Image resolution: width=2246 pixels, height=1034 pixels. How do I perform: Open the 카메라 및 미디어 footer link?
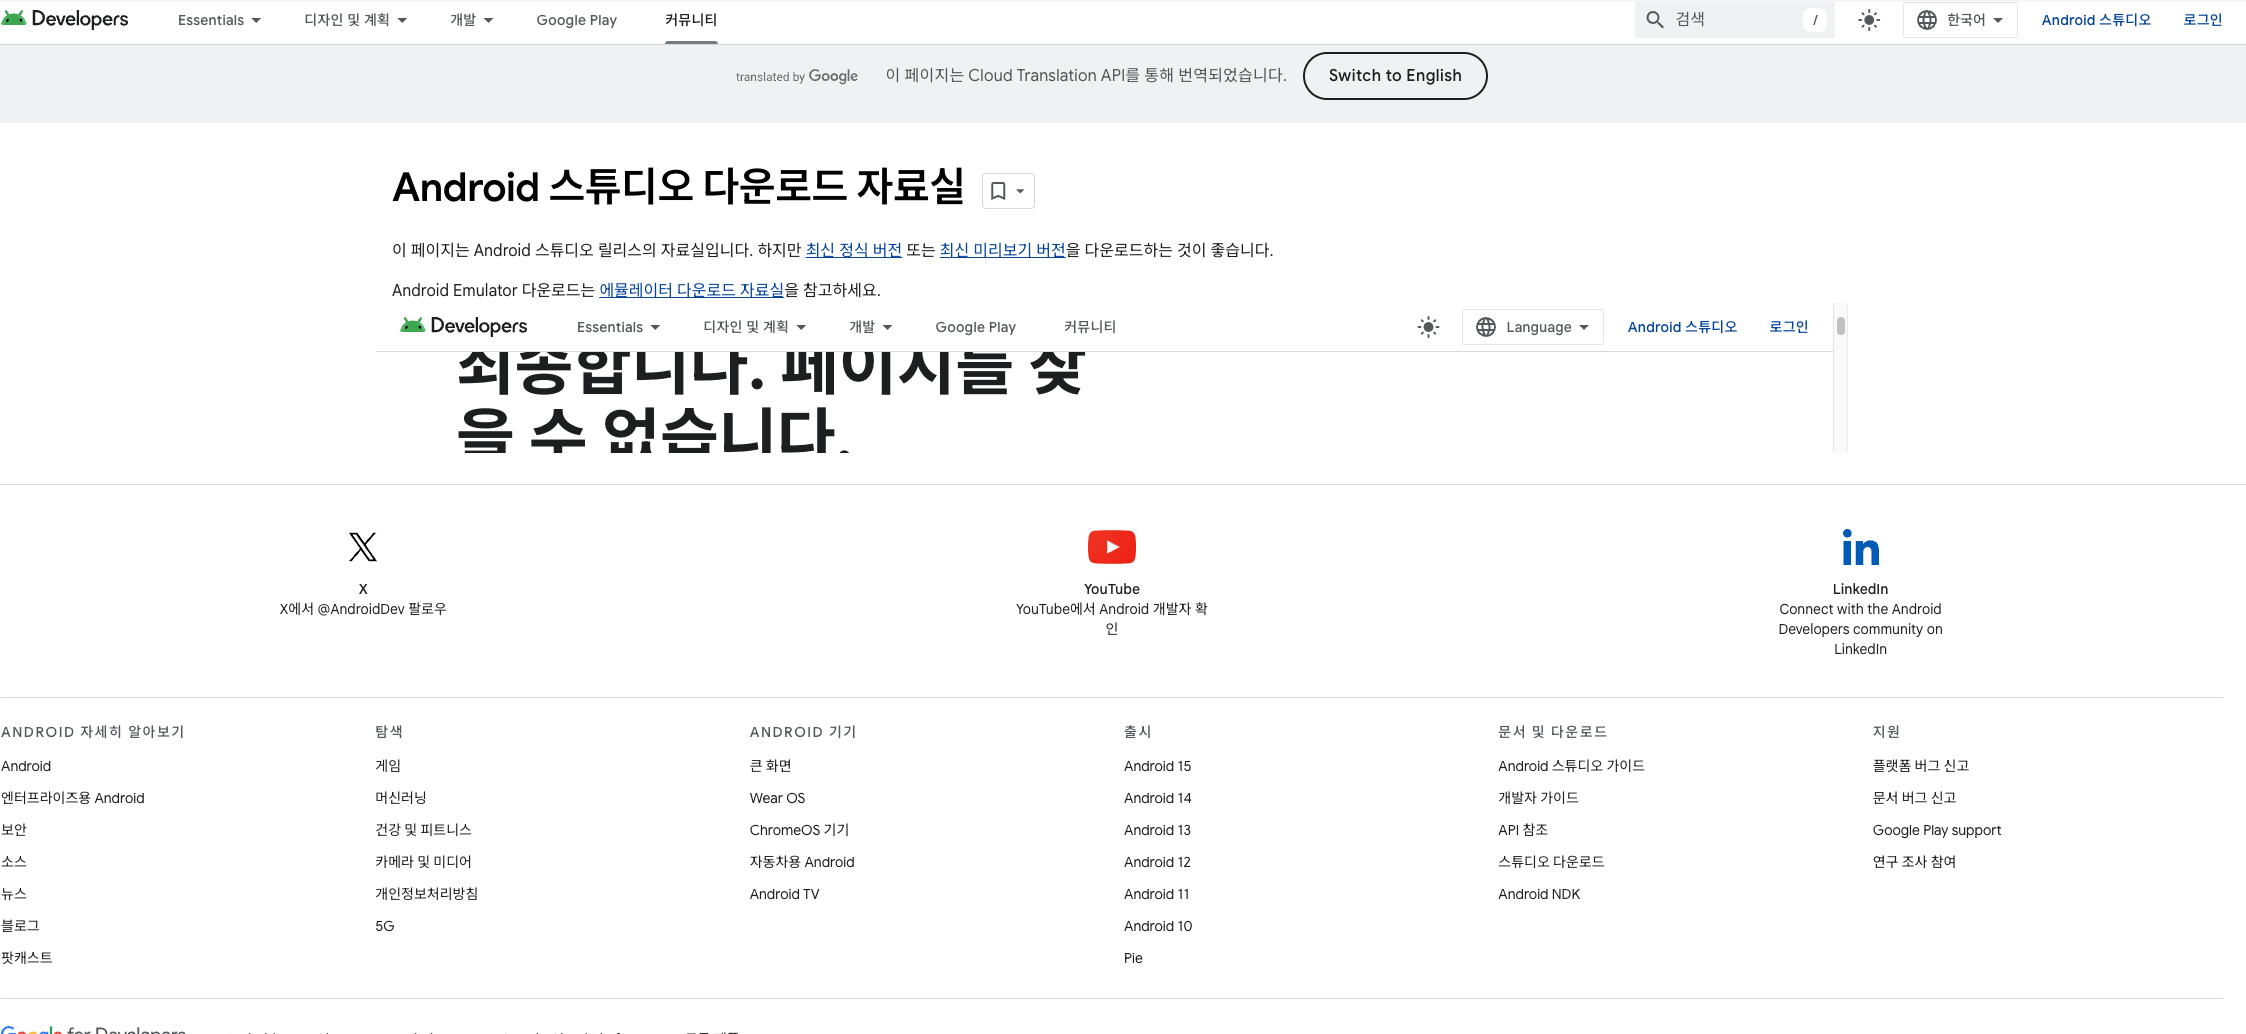[x=423, y=862]
